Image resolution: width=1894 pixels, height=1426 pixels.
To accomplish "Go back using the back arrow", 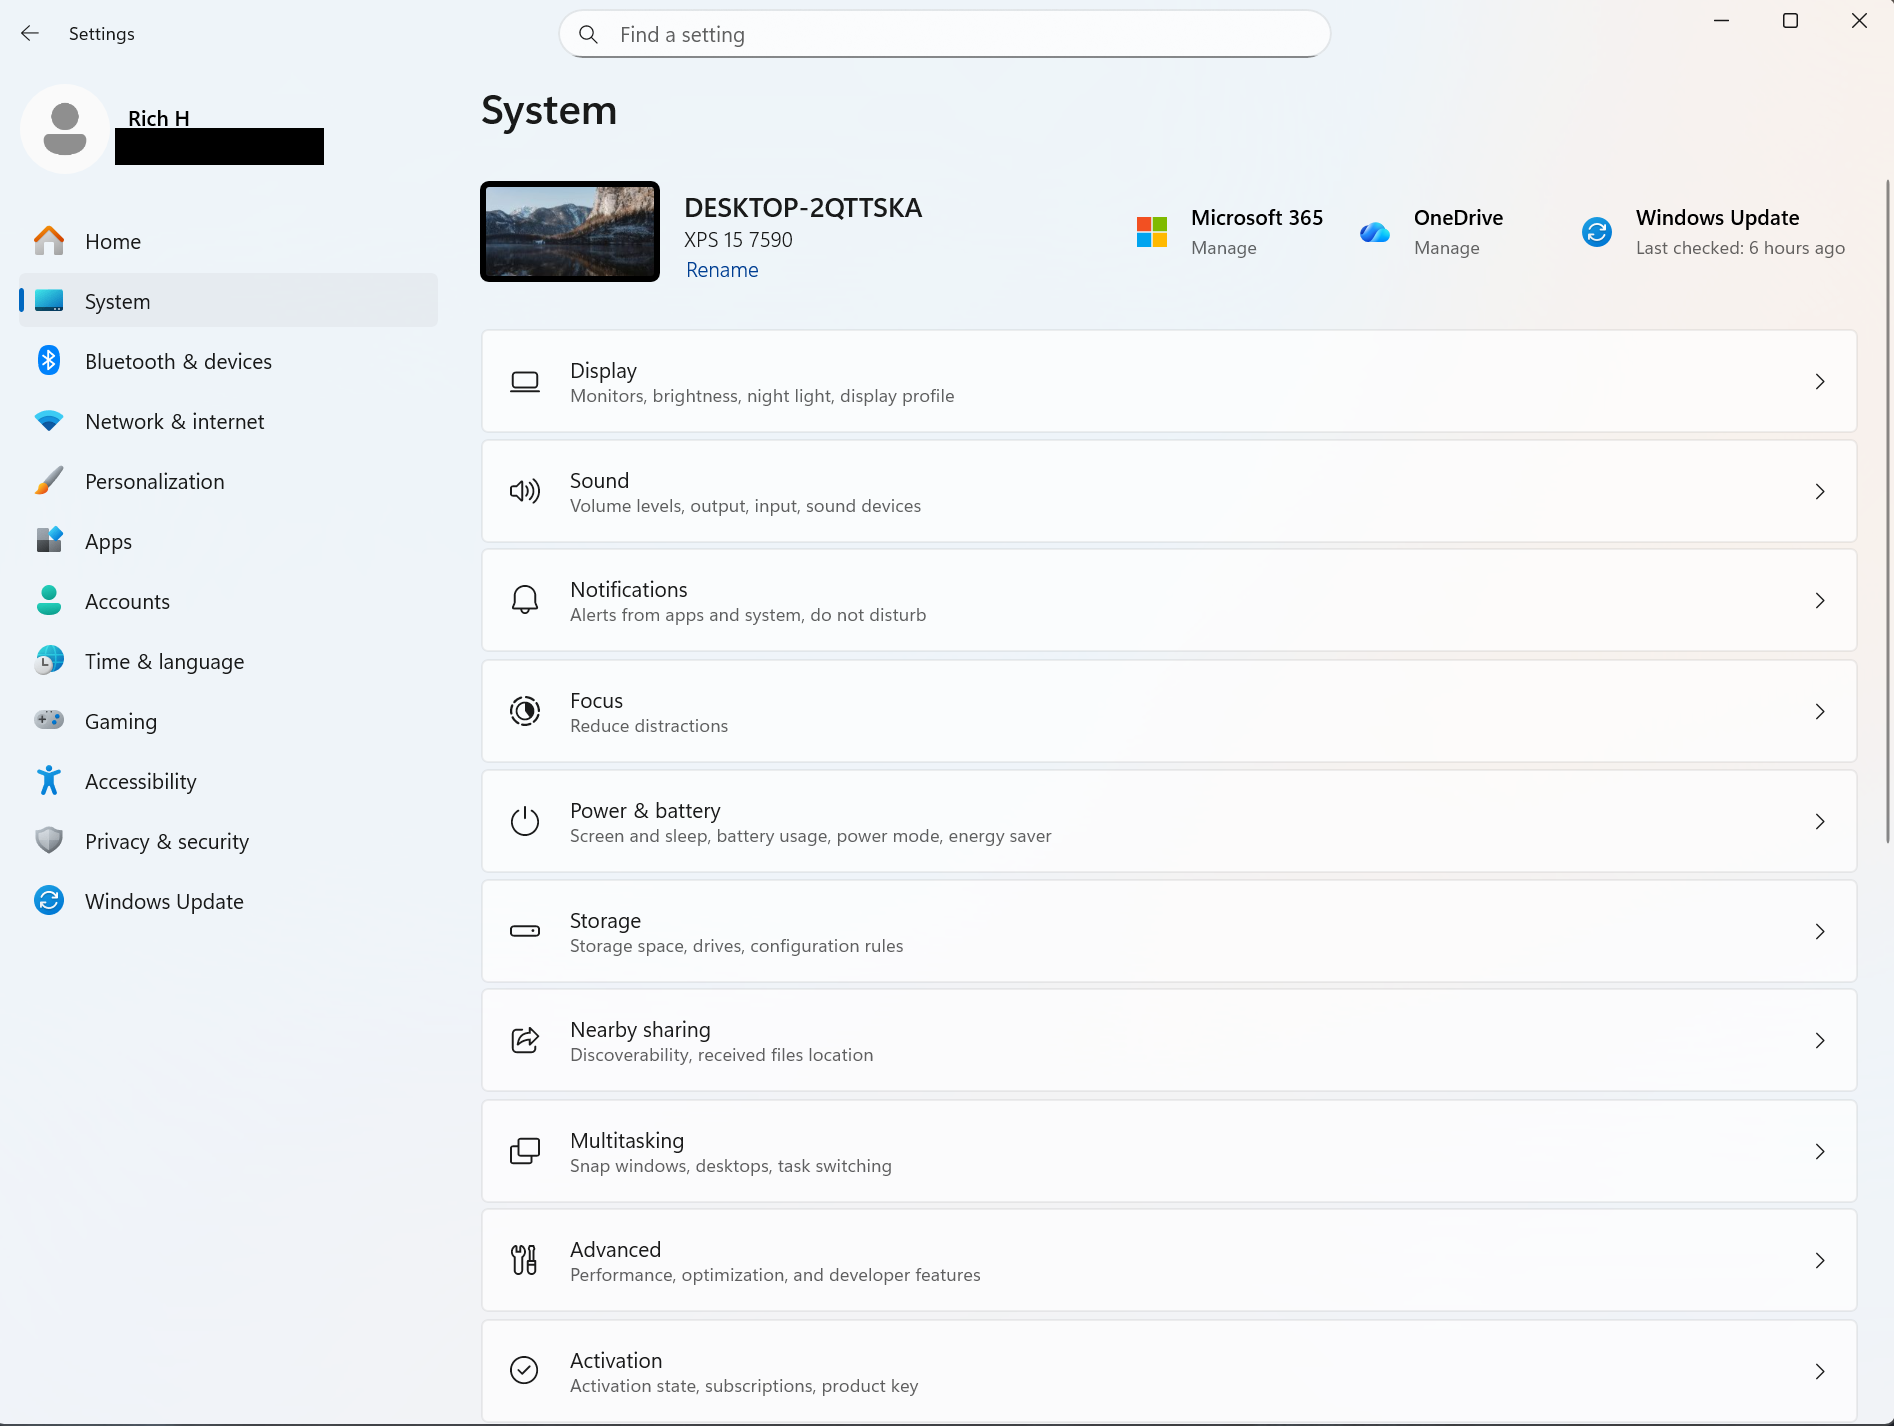I will pyautogui.click(x=30, y=33).
